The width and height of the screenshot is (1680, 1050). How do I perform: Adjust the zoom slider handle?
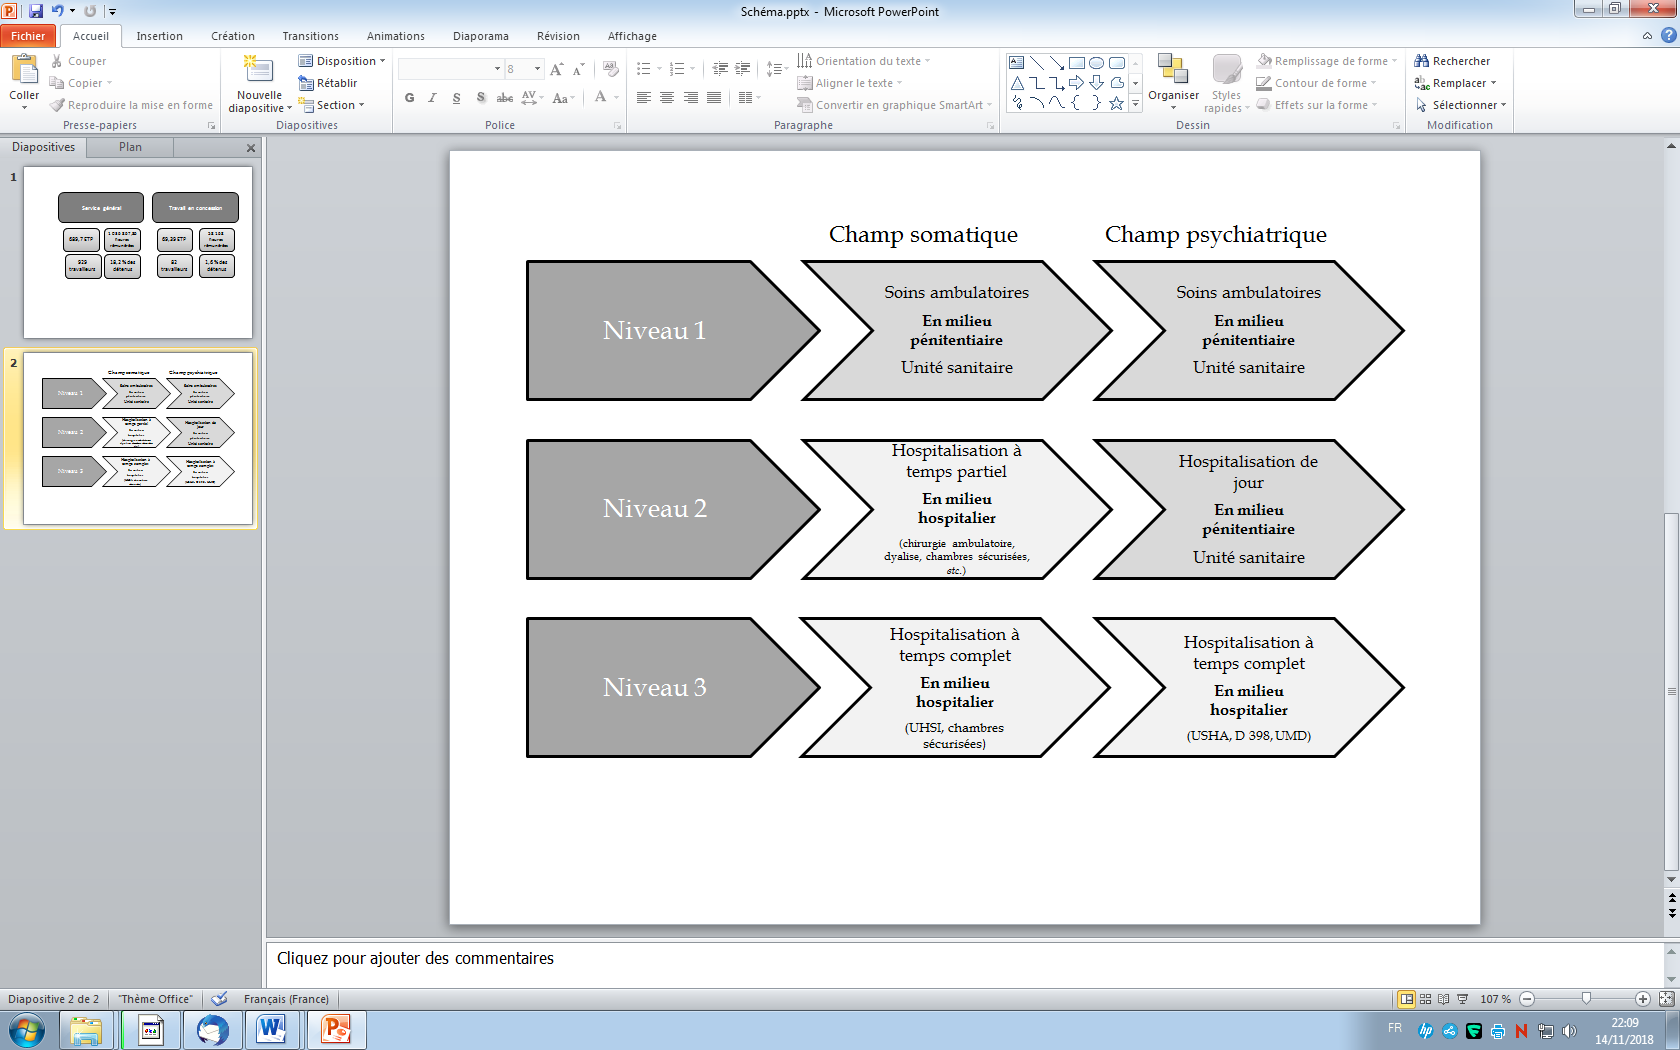tap(1586, 999)
